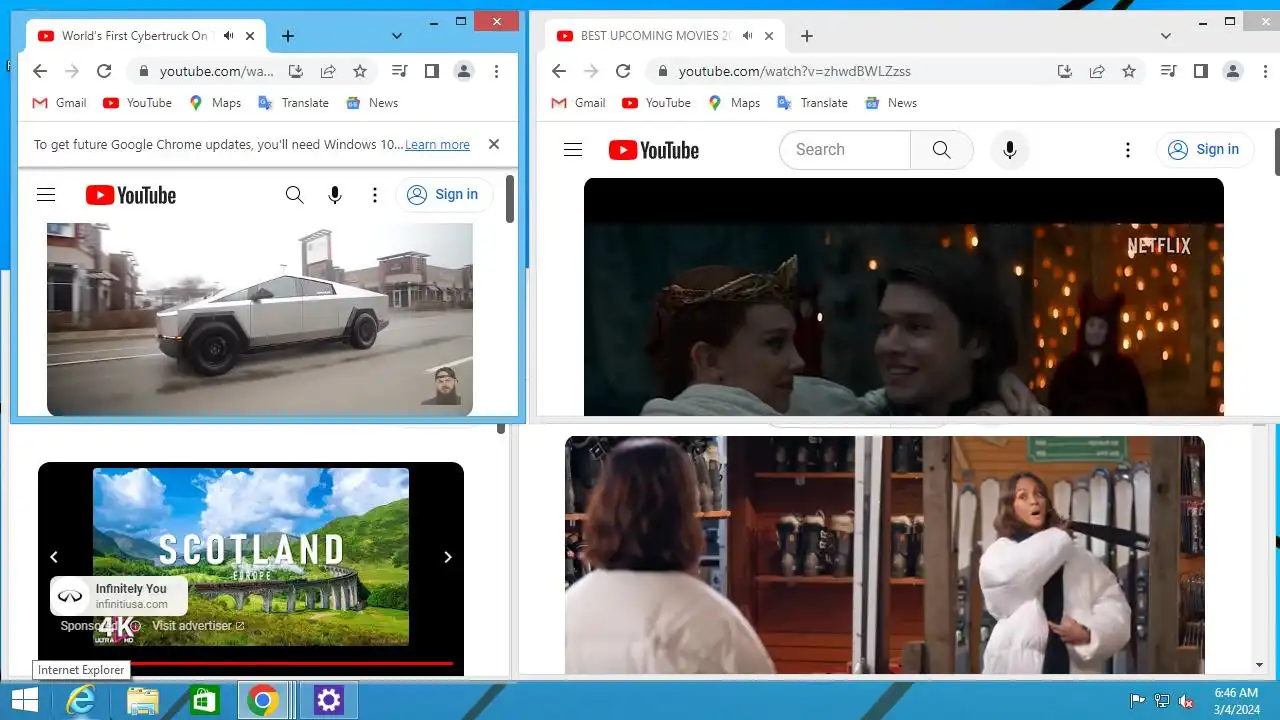Click Sign in button in right window
The height and width of the screenshot is (720, 1280).
(1205, 150)
